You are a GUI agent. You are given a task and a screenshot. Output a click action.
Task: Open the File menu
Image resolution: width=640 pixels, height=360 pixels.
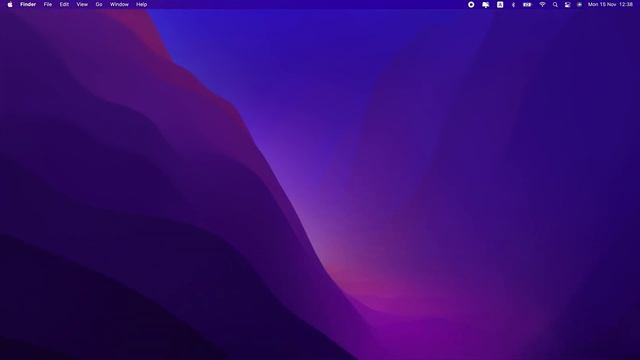48,4
